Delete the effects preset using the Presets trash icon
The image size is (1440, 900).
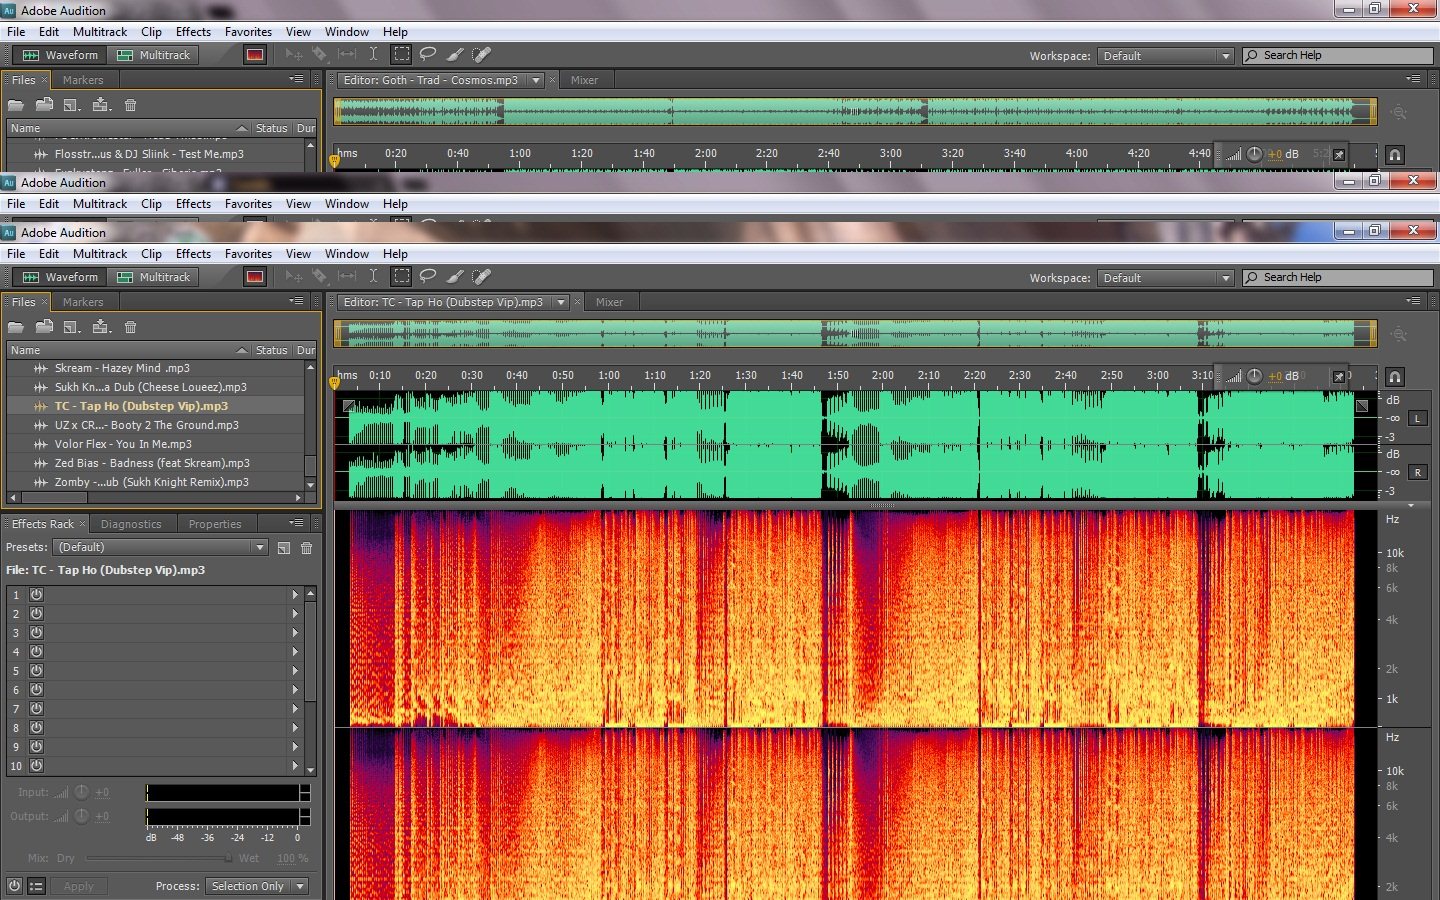tap(307, 548)
